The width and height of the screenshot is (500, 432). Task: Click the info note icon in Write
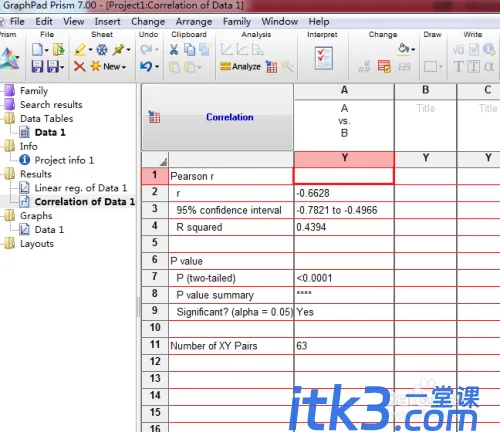pyautogui.click(x=489, y=50)
